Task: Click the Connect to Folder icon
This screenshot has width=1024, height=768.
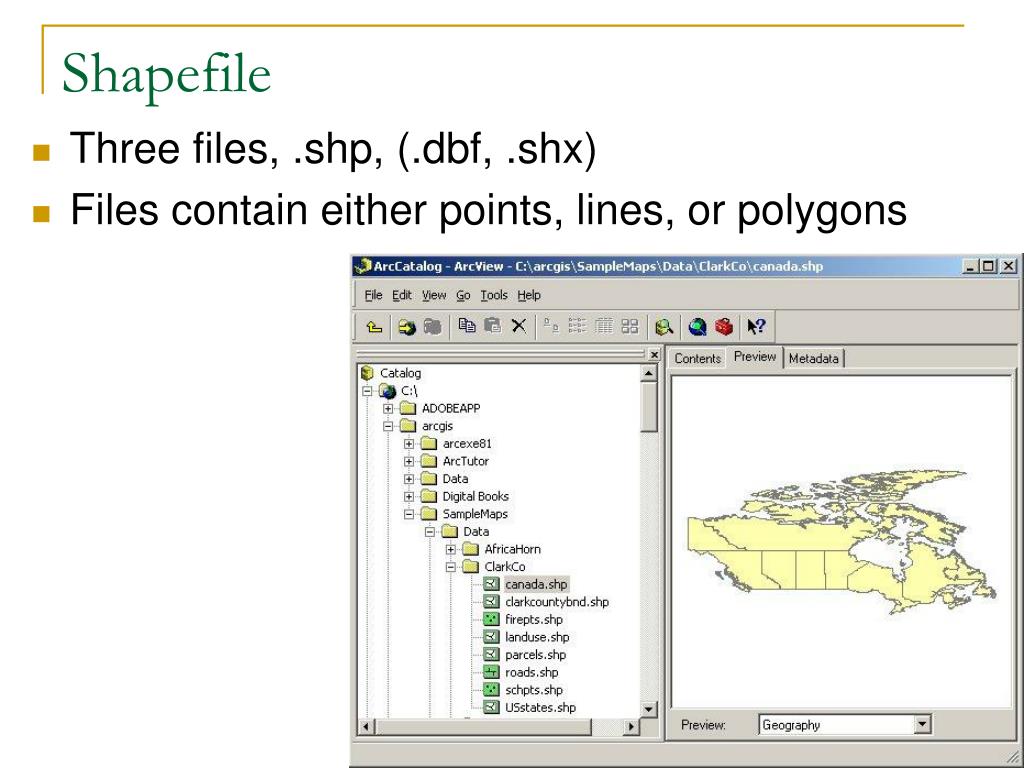Action: [x=407, y=327]
